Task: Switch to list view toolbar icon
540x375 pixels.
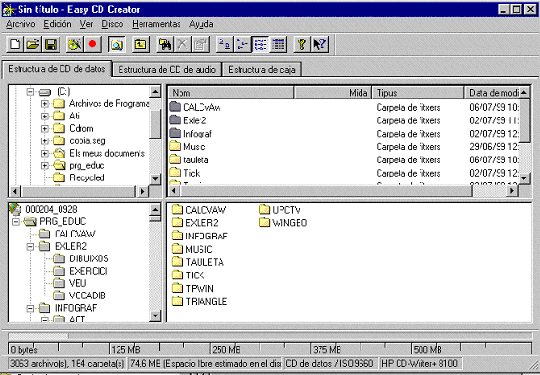Action: [260, 44]
